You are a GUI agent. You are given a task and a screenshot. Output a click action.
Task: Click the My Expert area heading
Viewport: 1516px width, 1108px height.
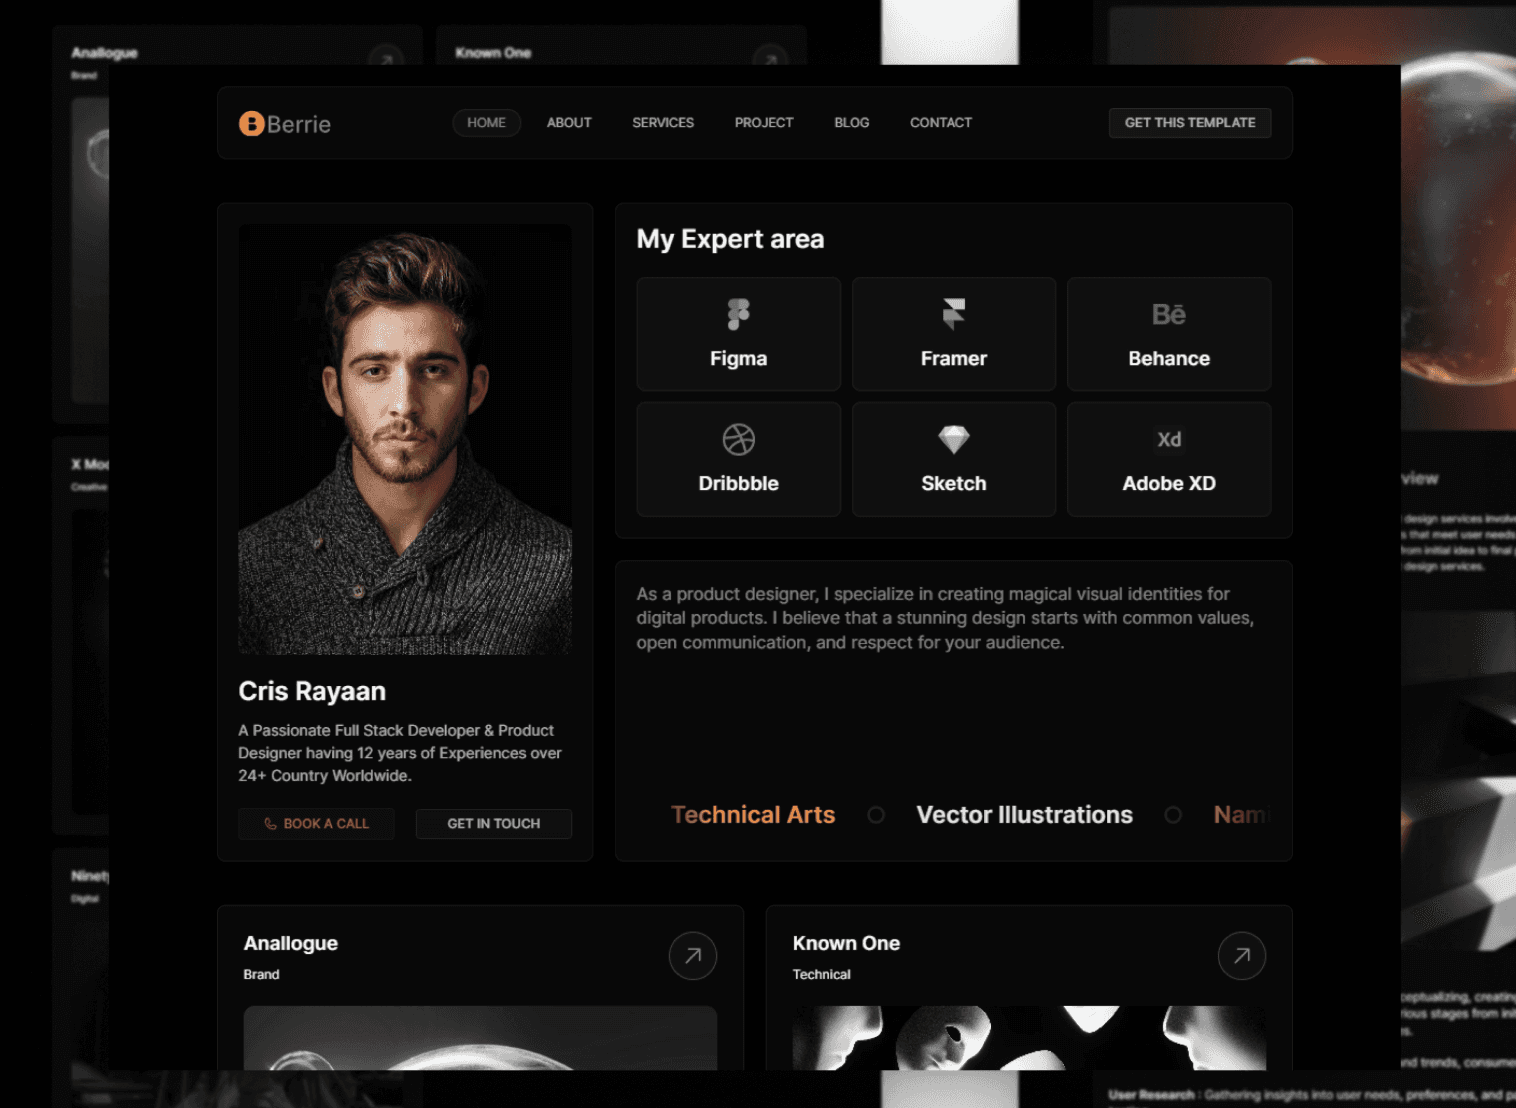click(731, 239)
